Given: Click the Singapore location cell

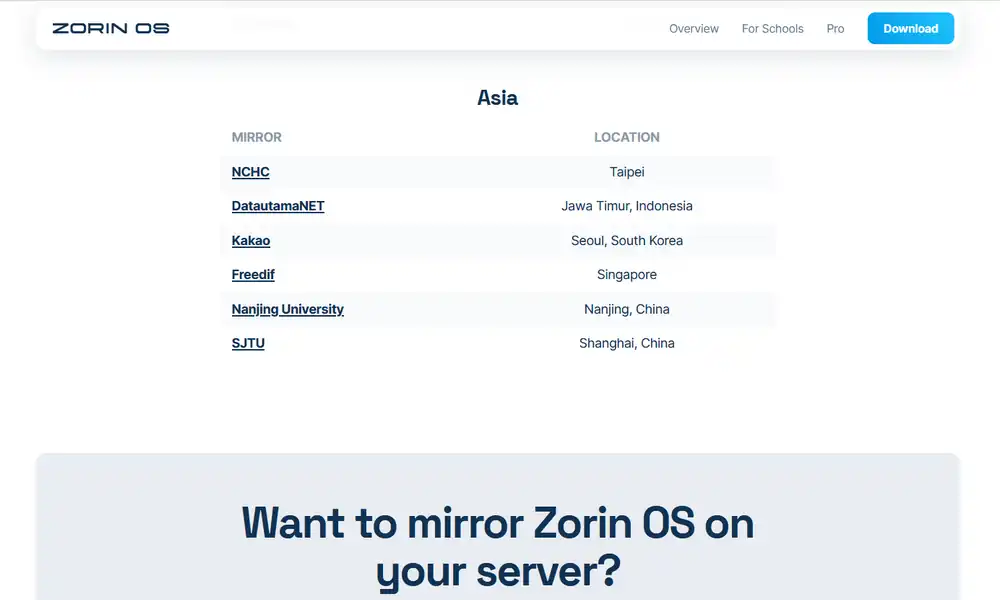Looking at the screenshot, I should tap(627, 275).
